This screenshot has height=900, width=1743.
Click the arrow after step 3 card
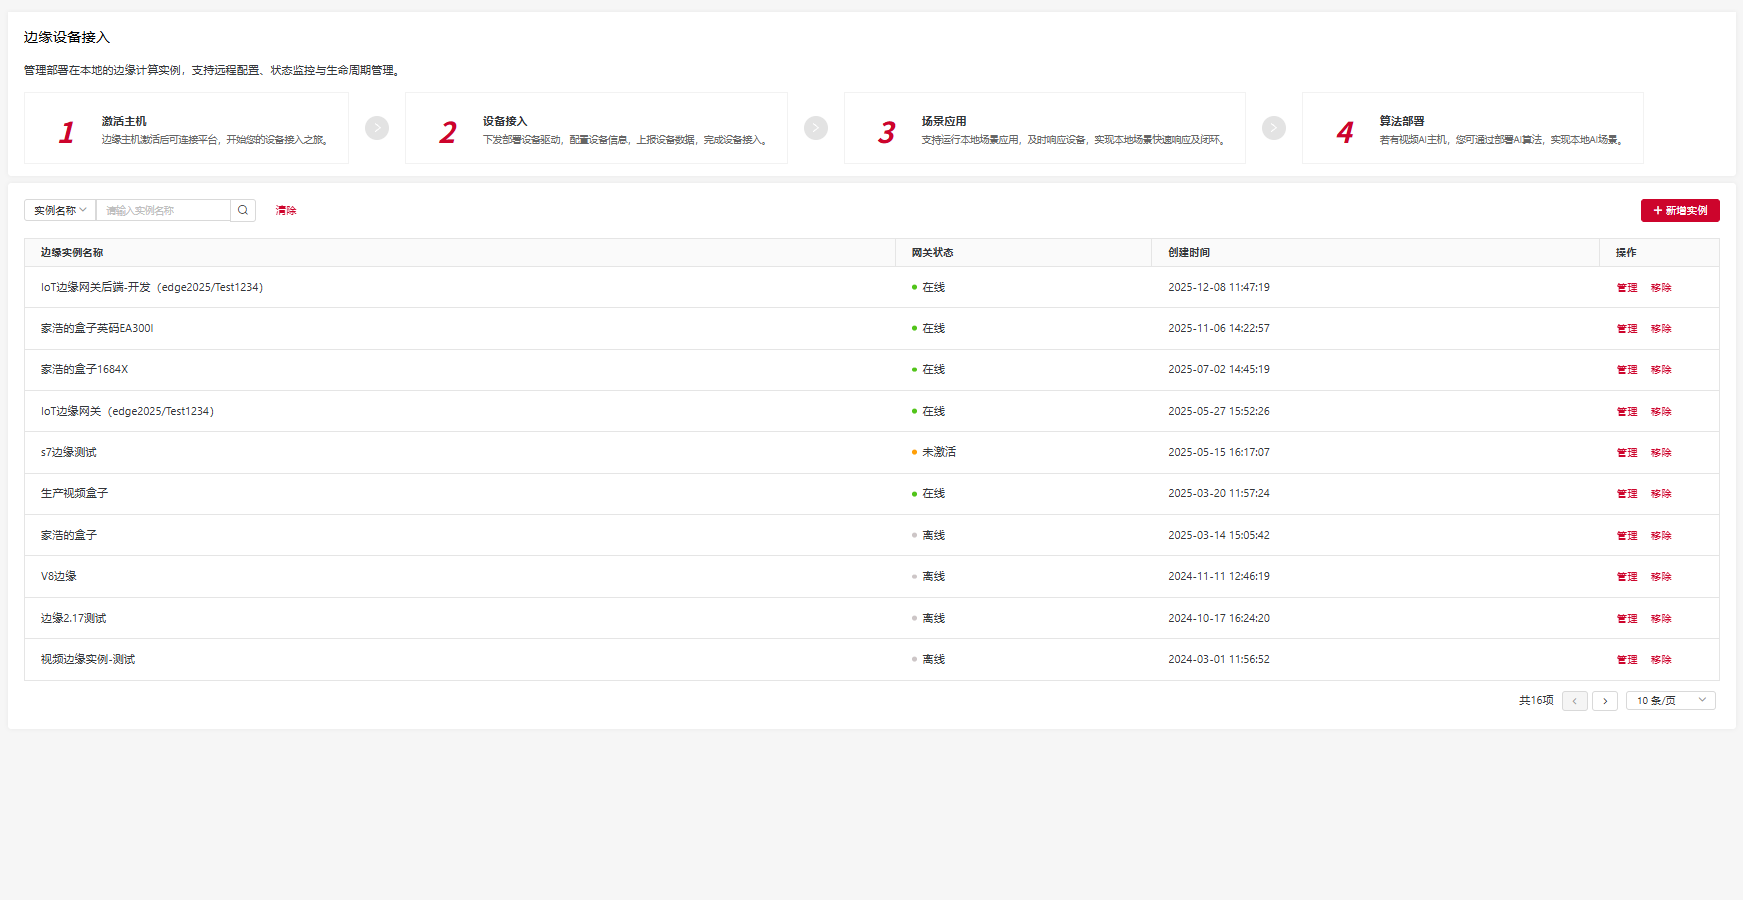click(x=1274, y=128)
